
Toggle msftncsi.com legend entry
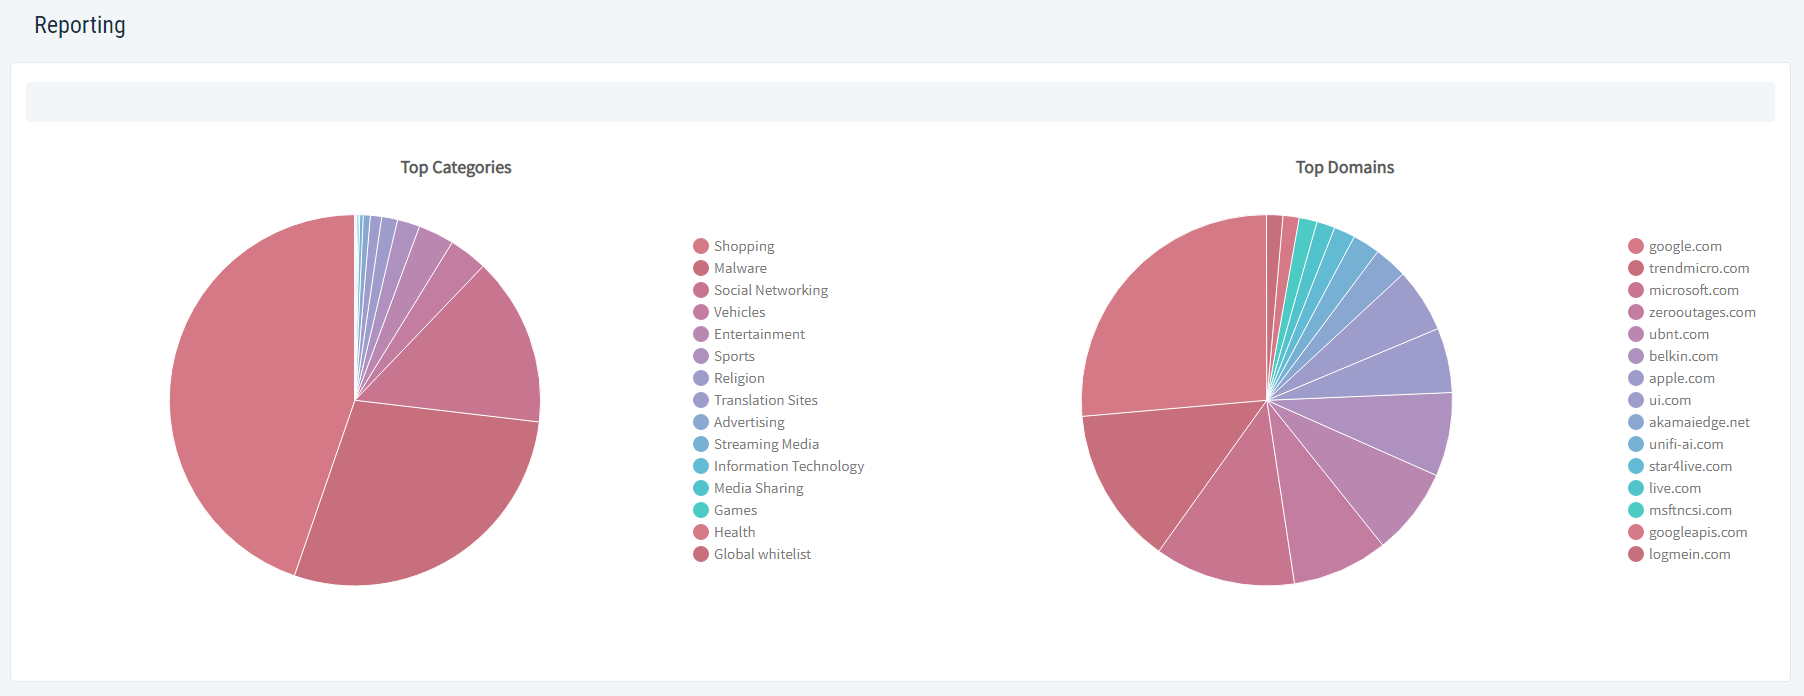pyautogui.click(x=1680, y=510)
